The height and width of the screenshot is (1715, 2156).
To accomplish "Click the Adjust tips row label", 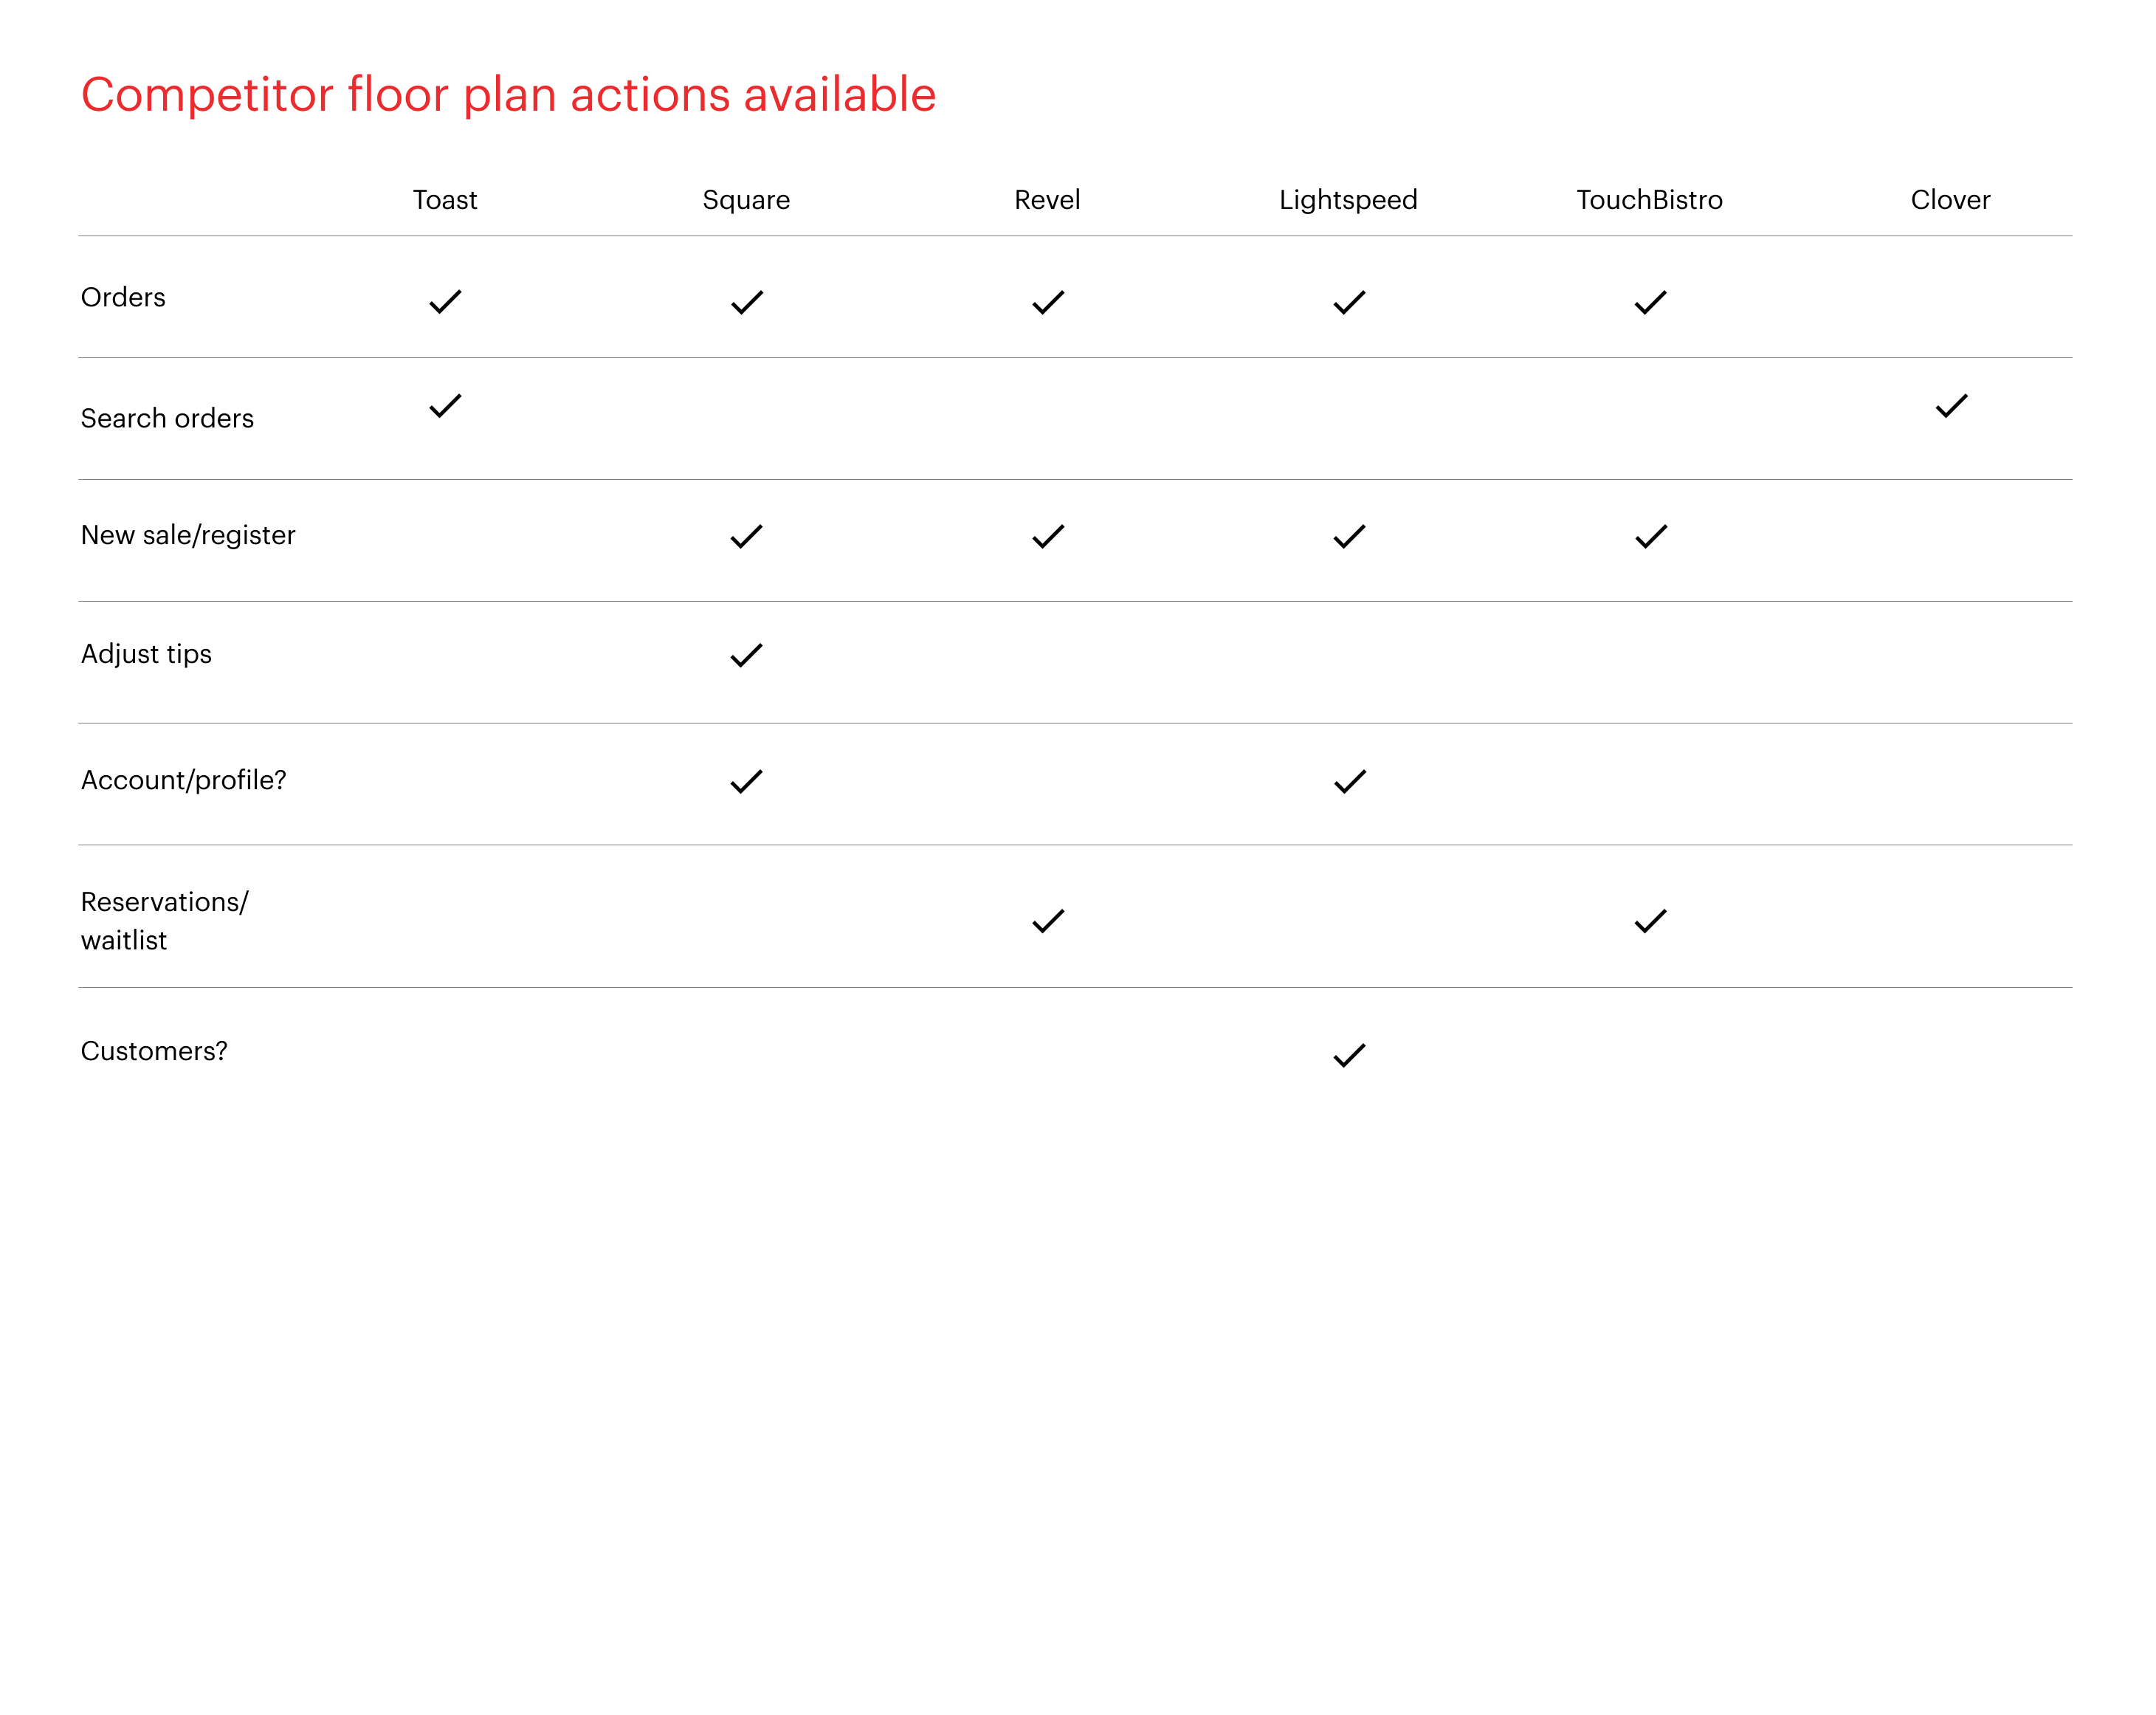I will tap(146, 654).
